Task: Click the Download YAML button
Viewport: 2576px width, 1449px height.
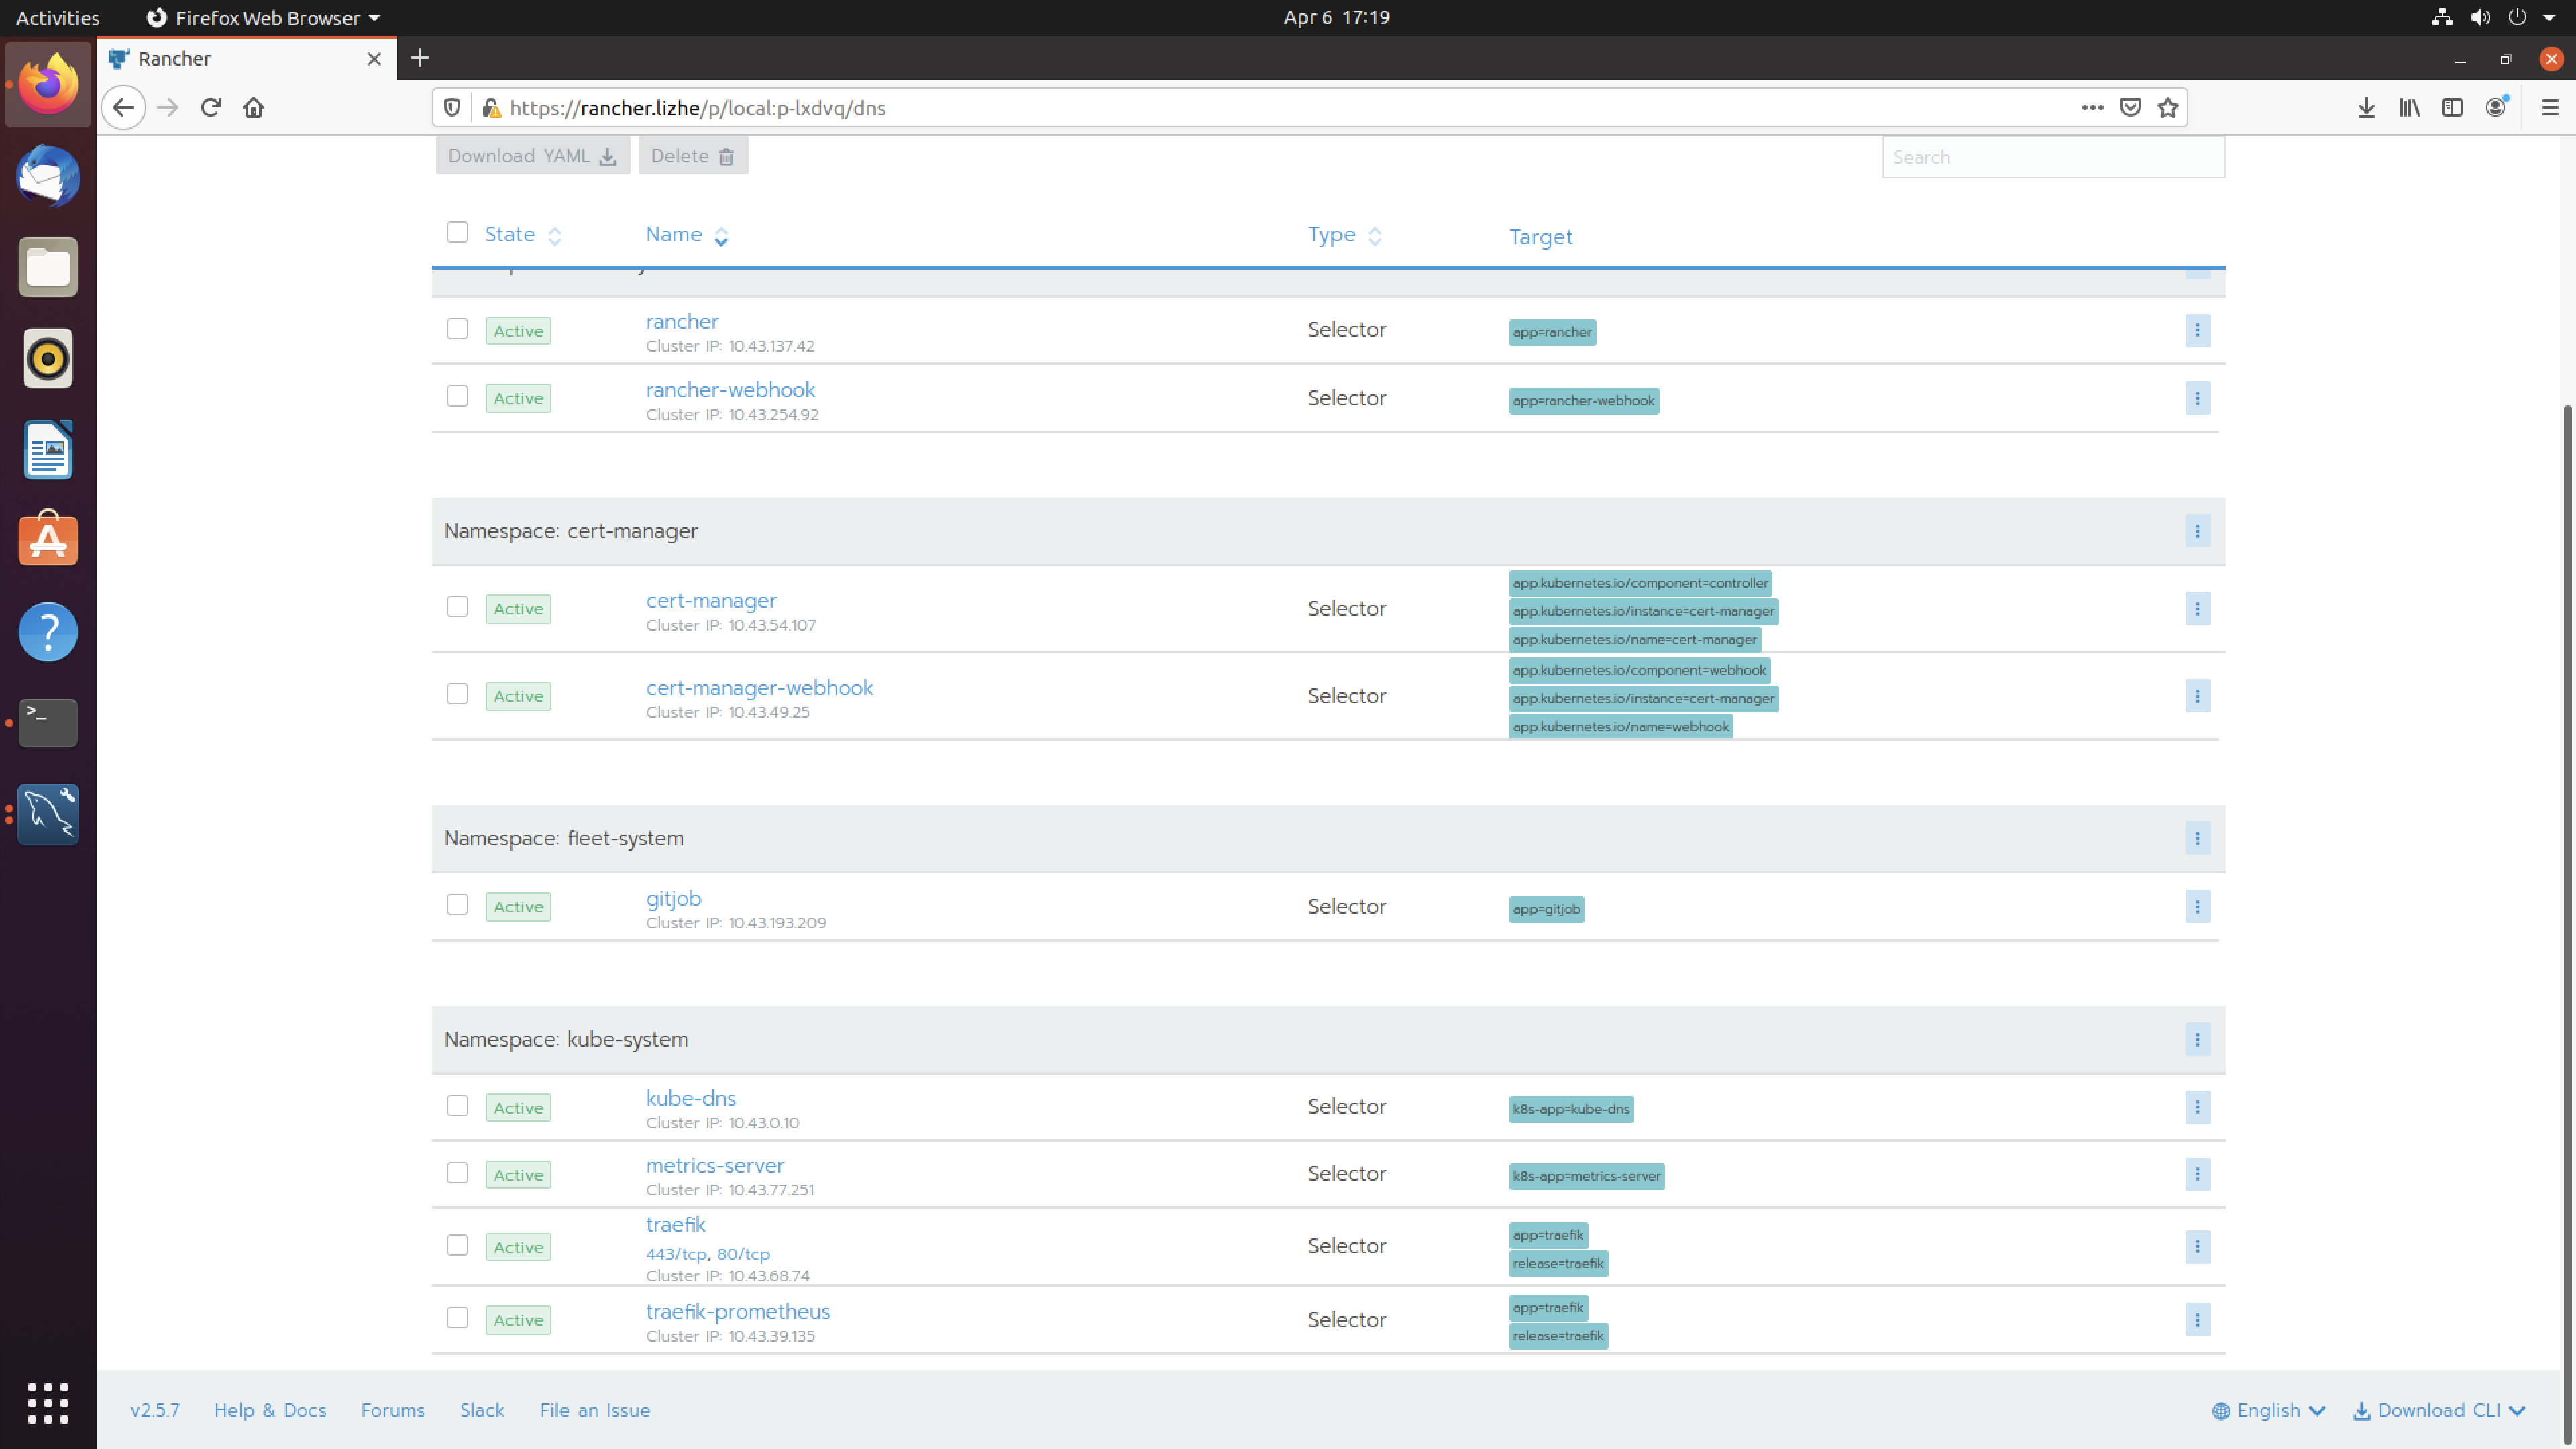Action: (x=531, y=156)
